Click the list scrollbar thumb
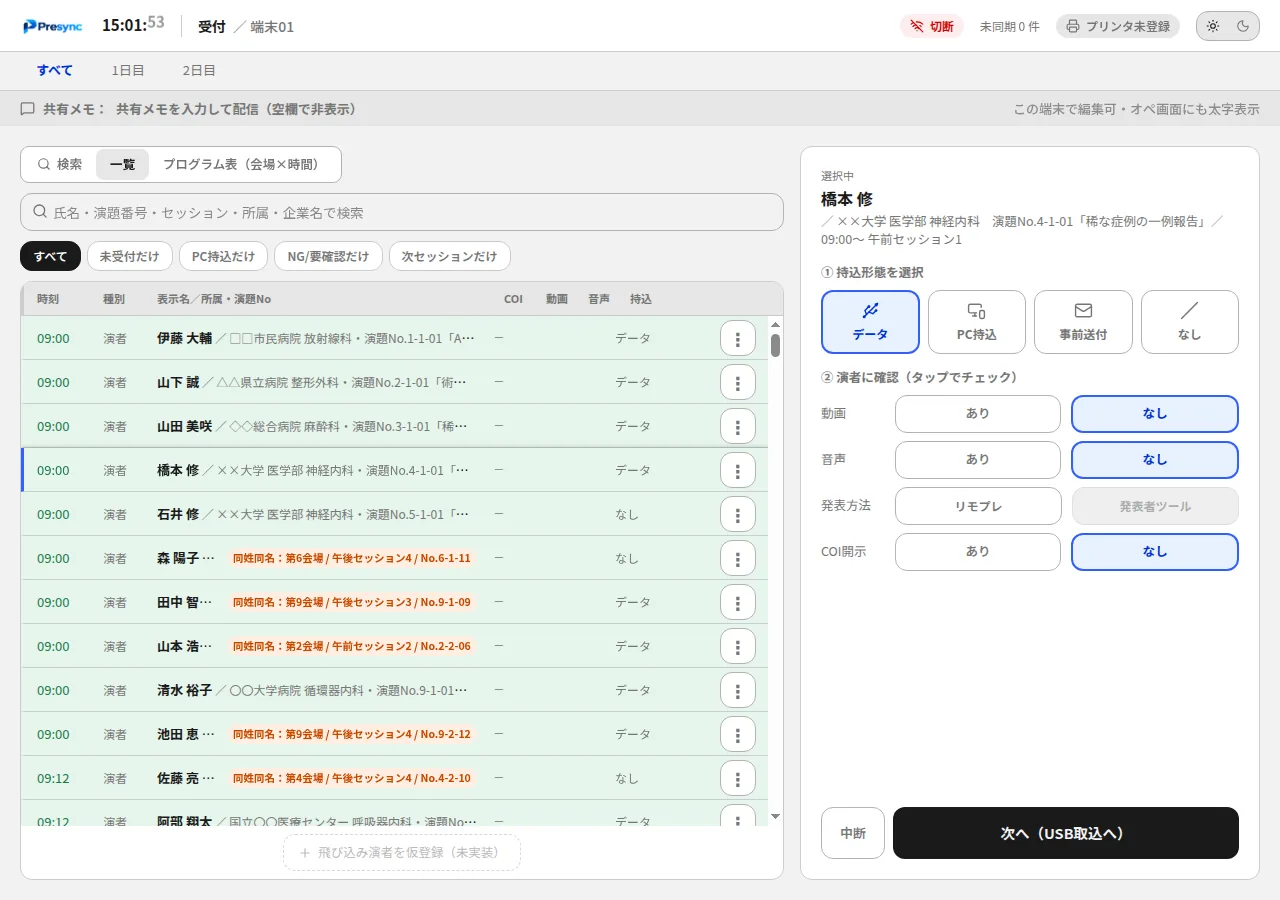The height and width of the screenshot is (900, 1280). [x=775, y=346]
